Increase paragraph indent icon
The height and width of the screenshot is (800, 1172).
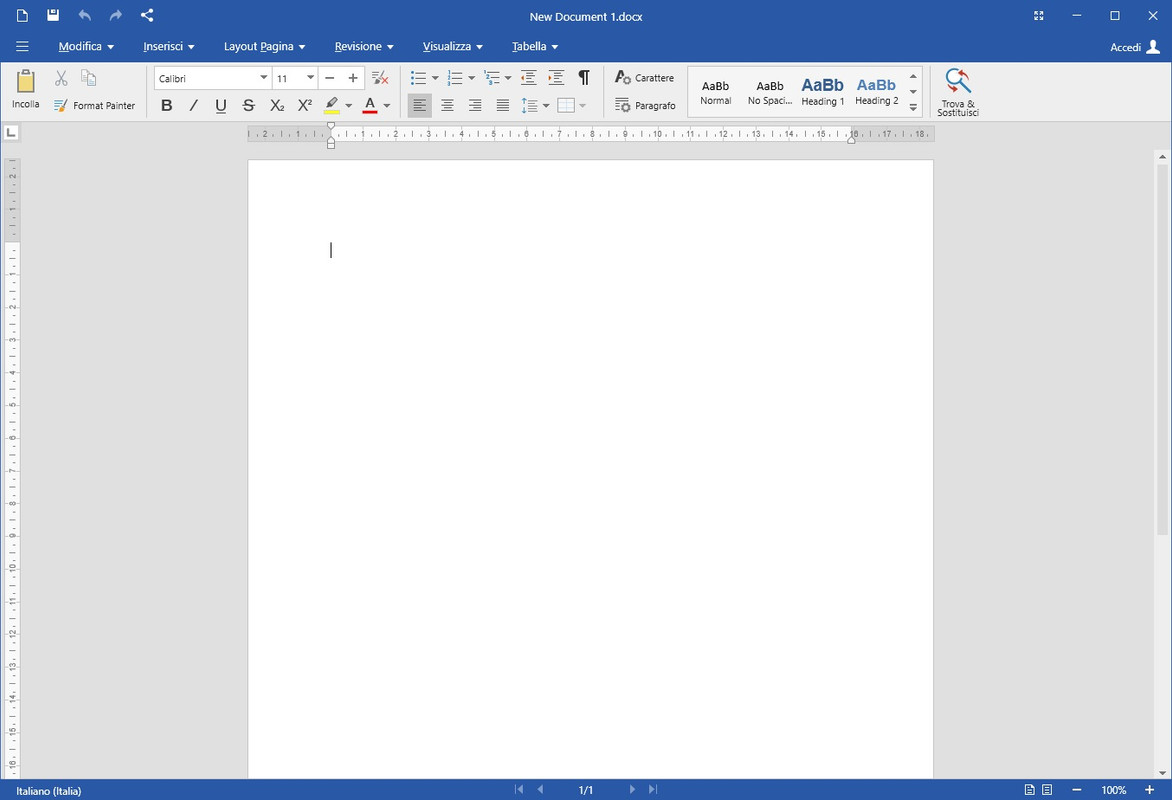pyautogui.click(x=556, y=78)
